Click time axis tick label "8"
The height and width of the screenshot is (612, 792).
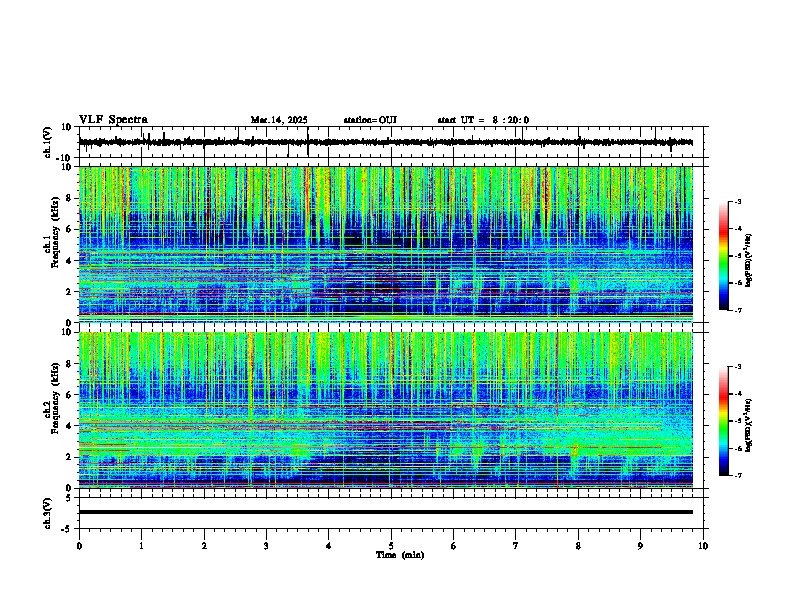(578, 546)
